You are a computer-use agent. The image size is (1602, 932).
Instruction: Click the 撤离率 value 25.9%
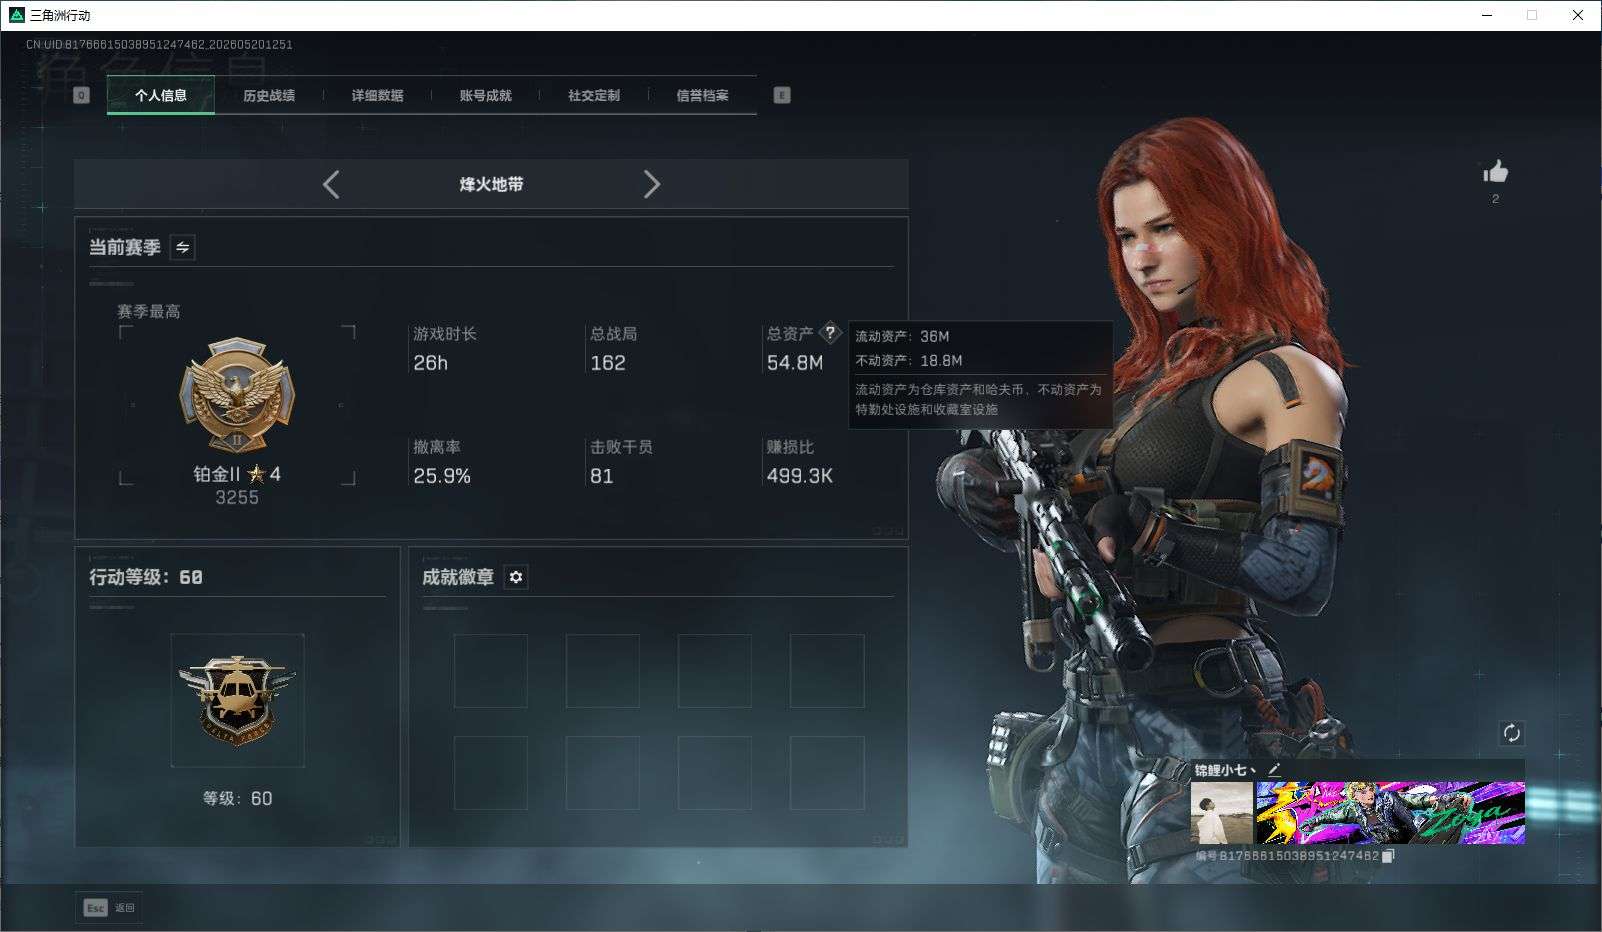(442, 476)
